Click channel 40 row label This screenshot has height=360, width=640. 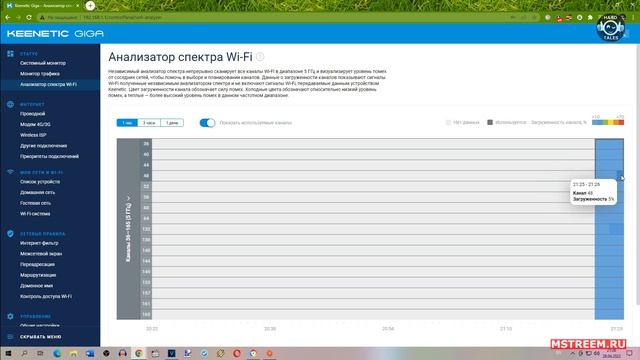click(146, 154)
